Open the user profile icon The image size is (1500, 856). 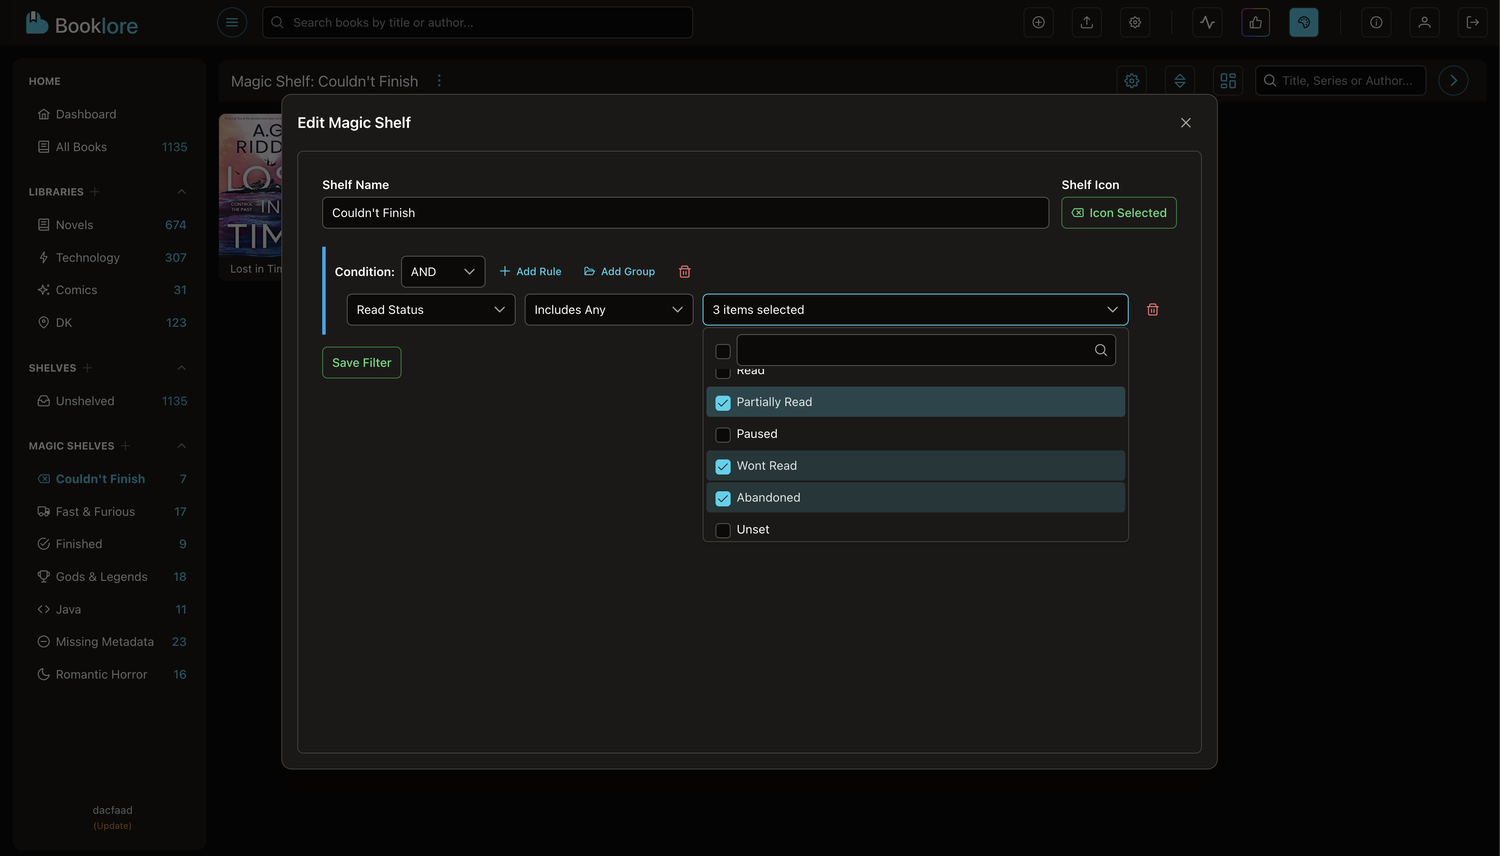click(x=1424, y=22)
